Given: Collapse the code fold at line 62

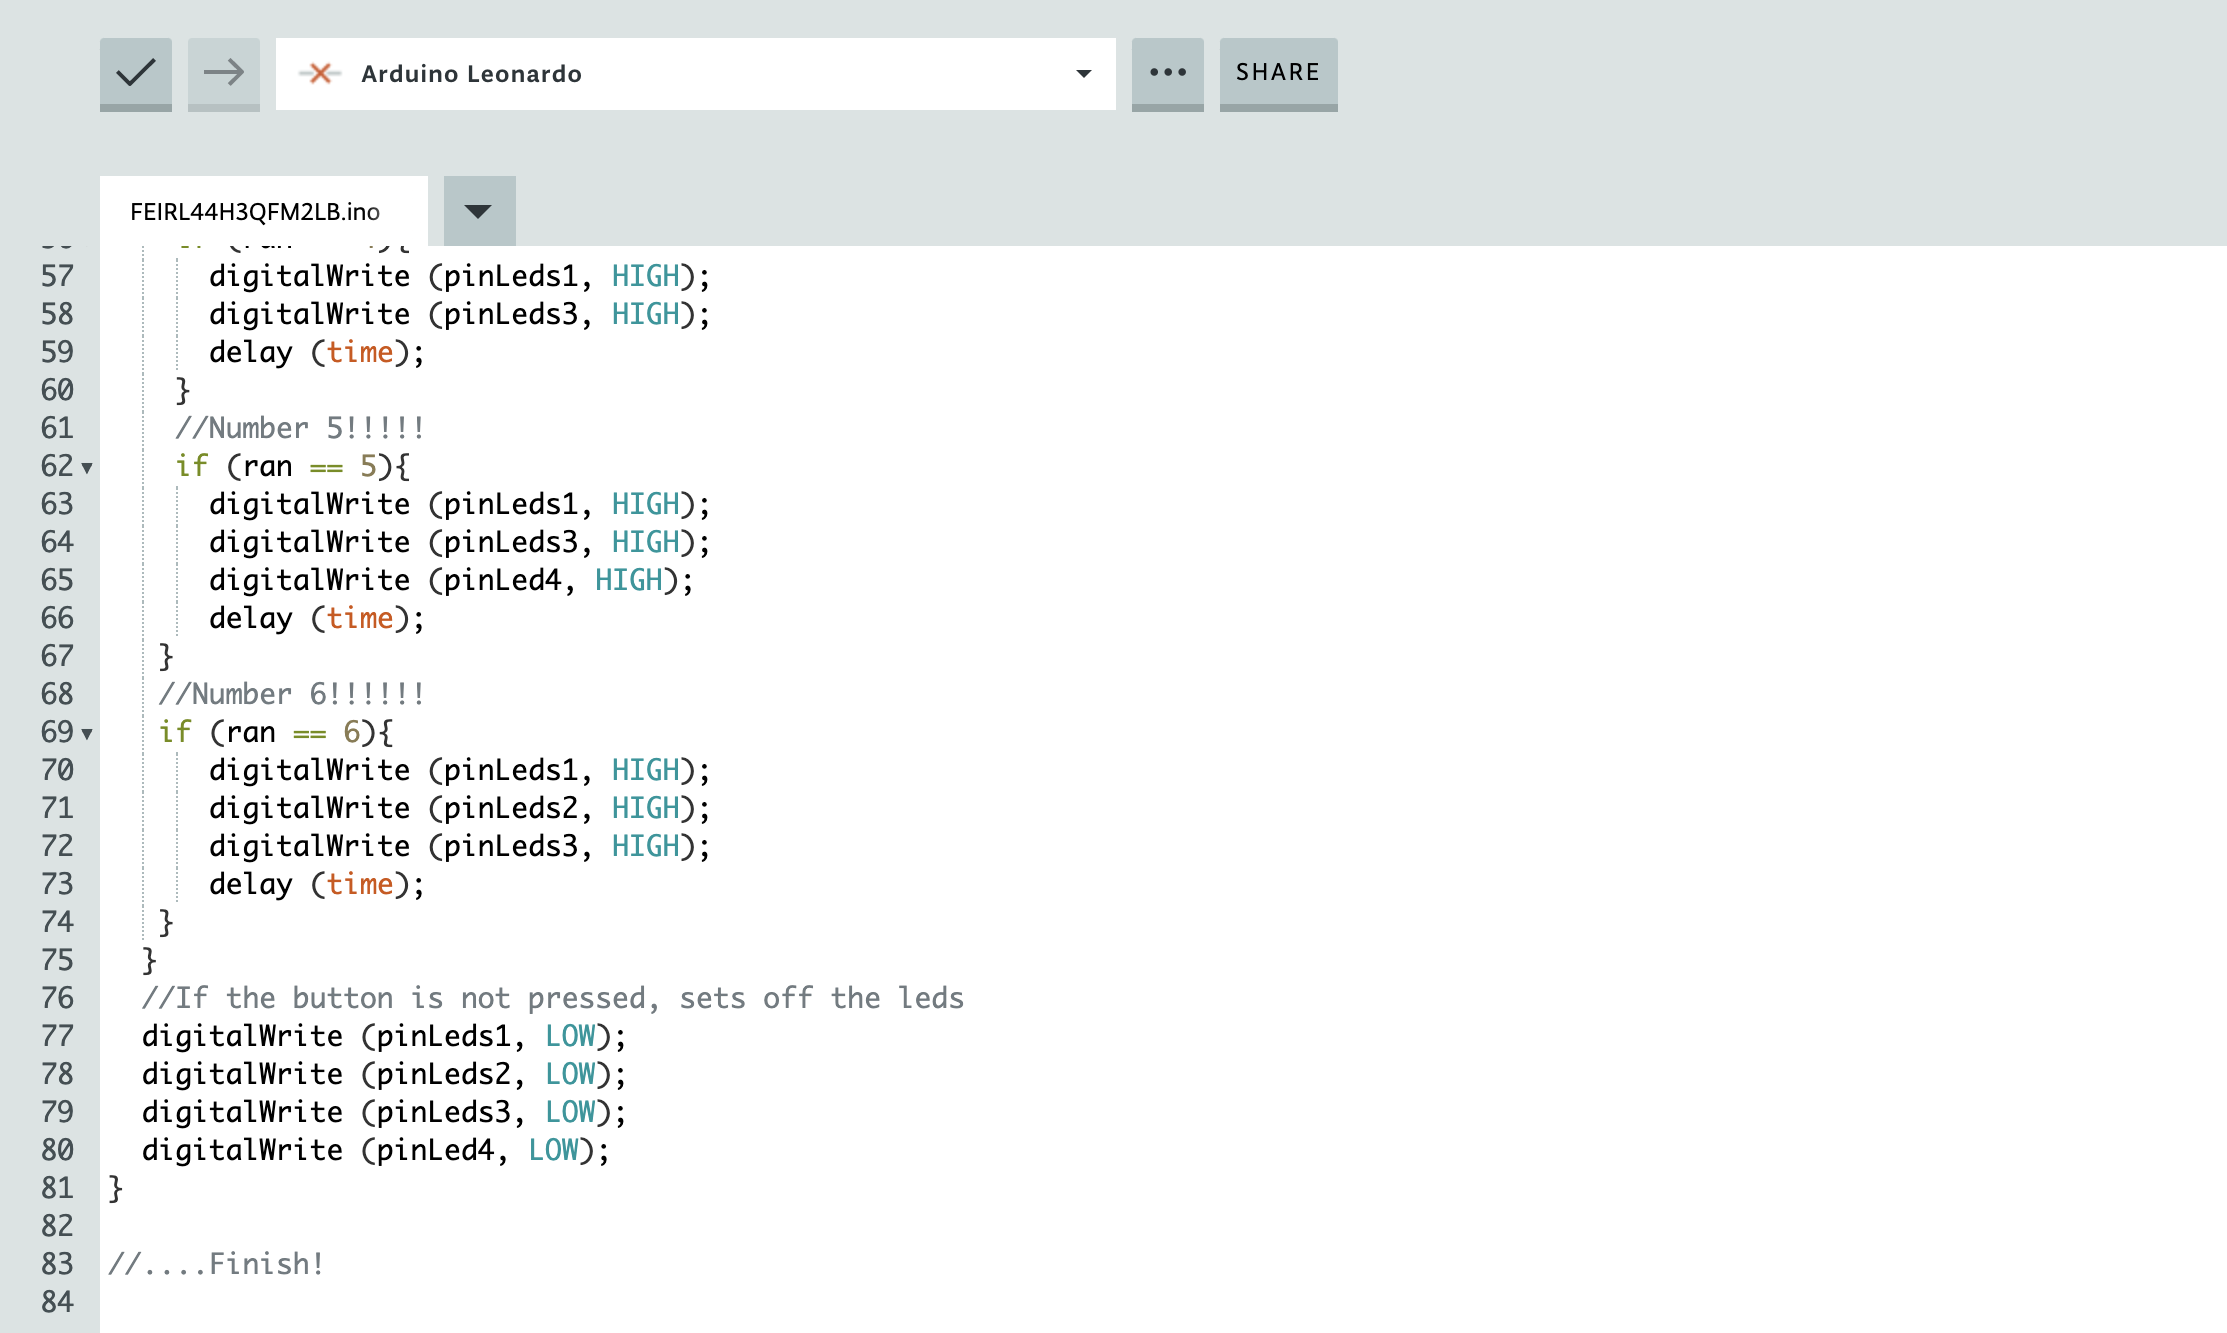Looking at the screenshot, I should pos(87,468).
